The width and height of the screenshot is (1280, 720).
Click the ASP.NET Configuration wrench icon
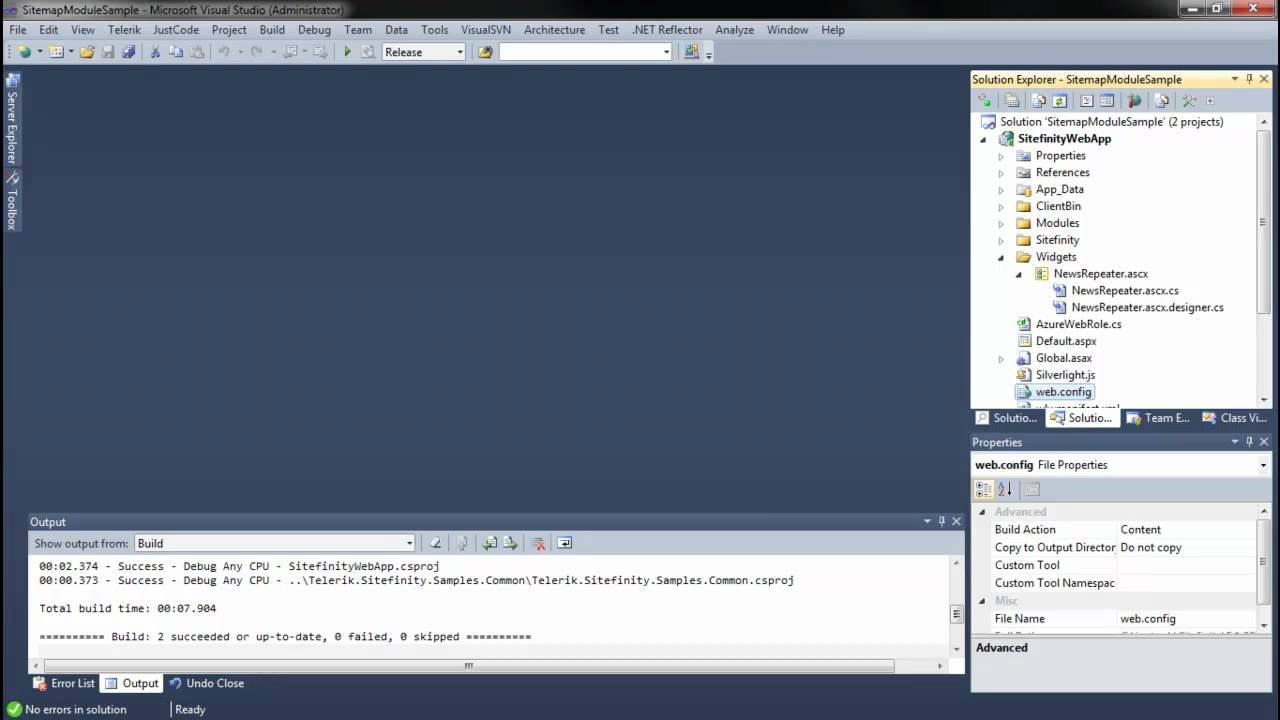click(x=1189, y=100)
